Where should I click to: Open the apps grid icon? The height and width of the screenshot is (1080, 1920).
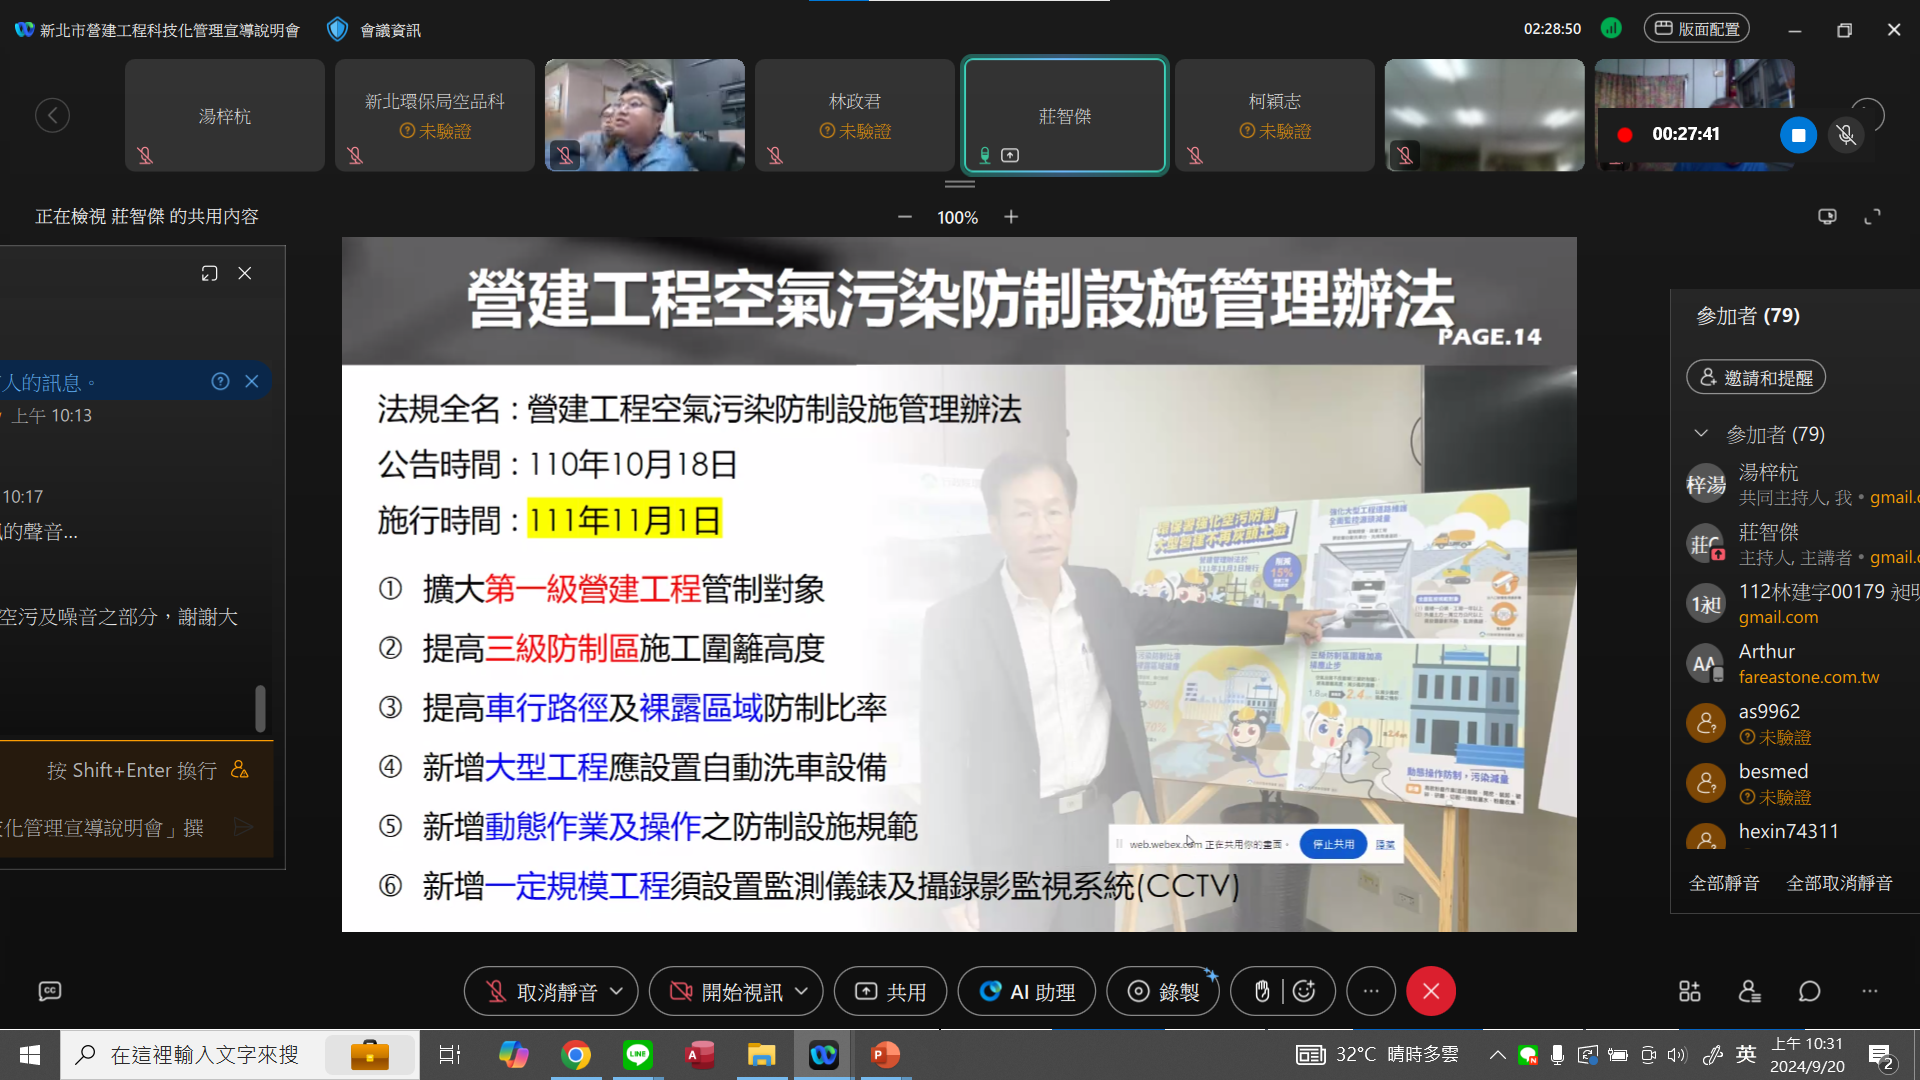coord(1689,991)
